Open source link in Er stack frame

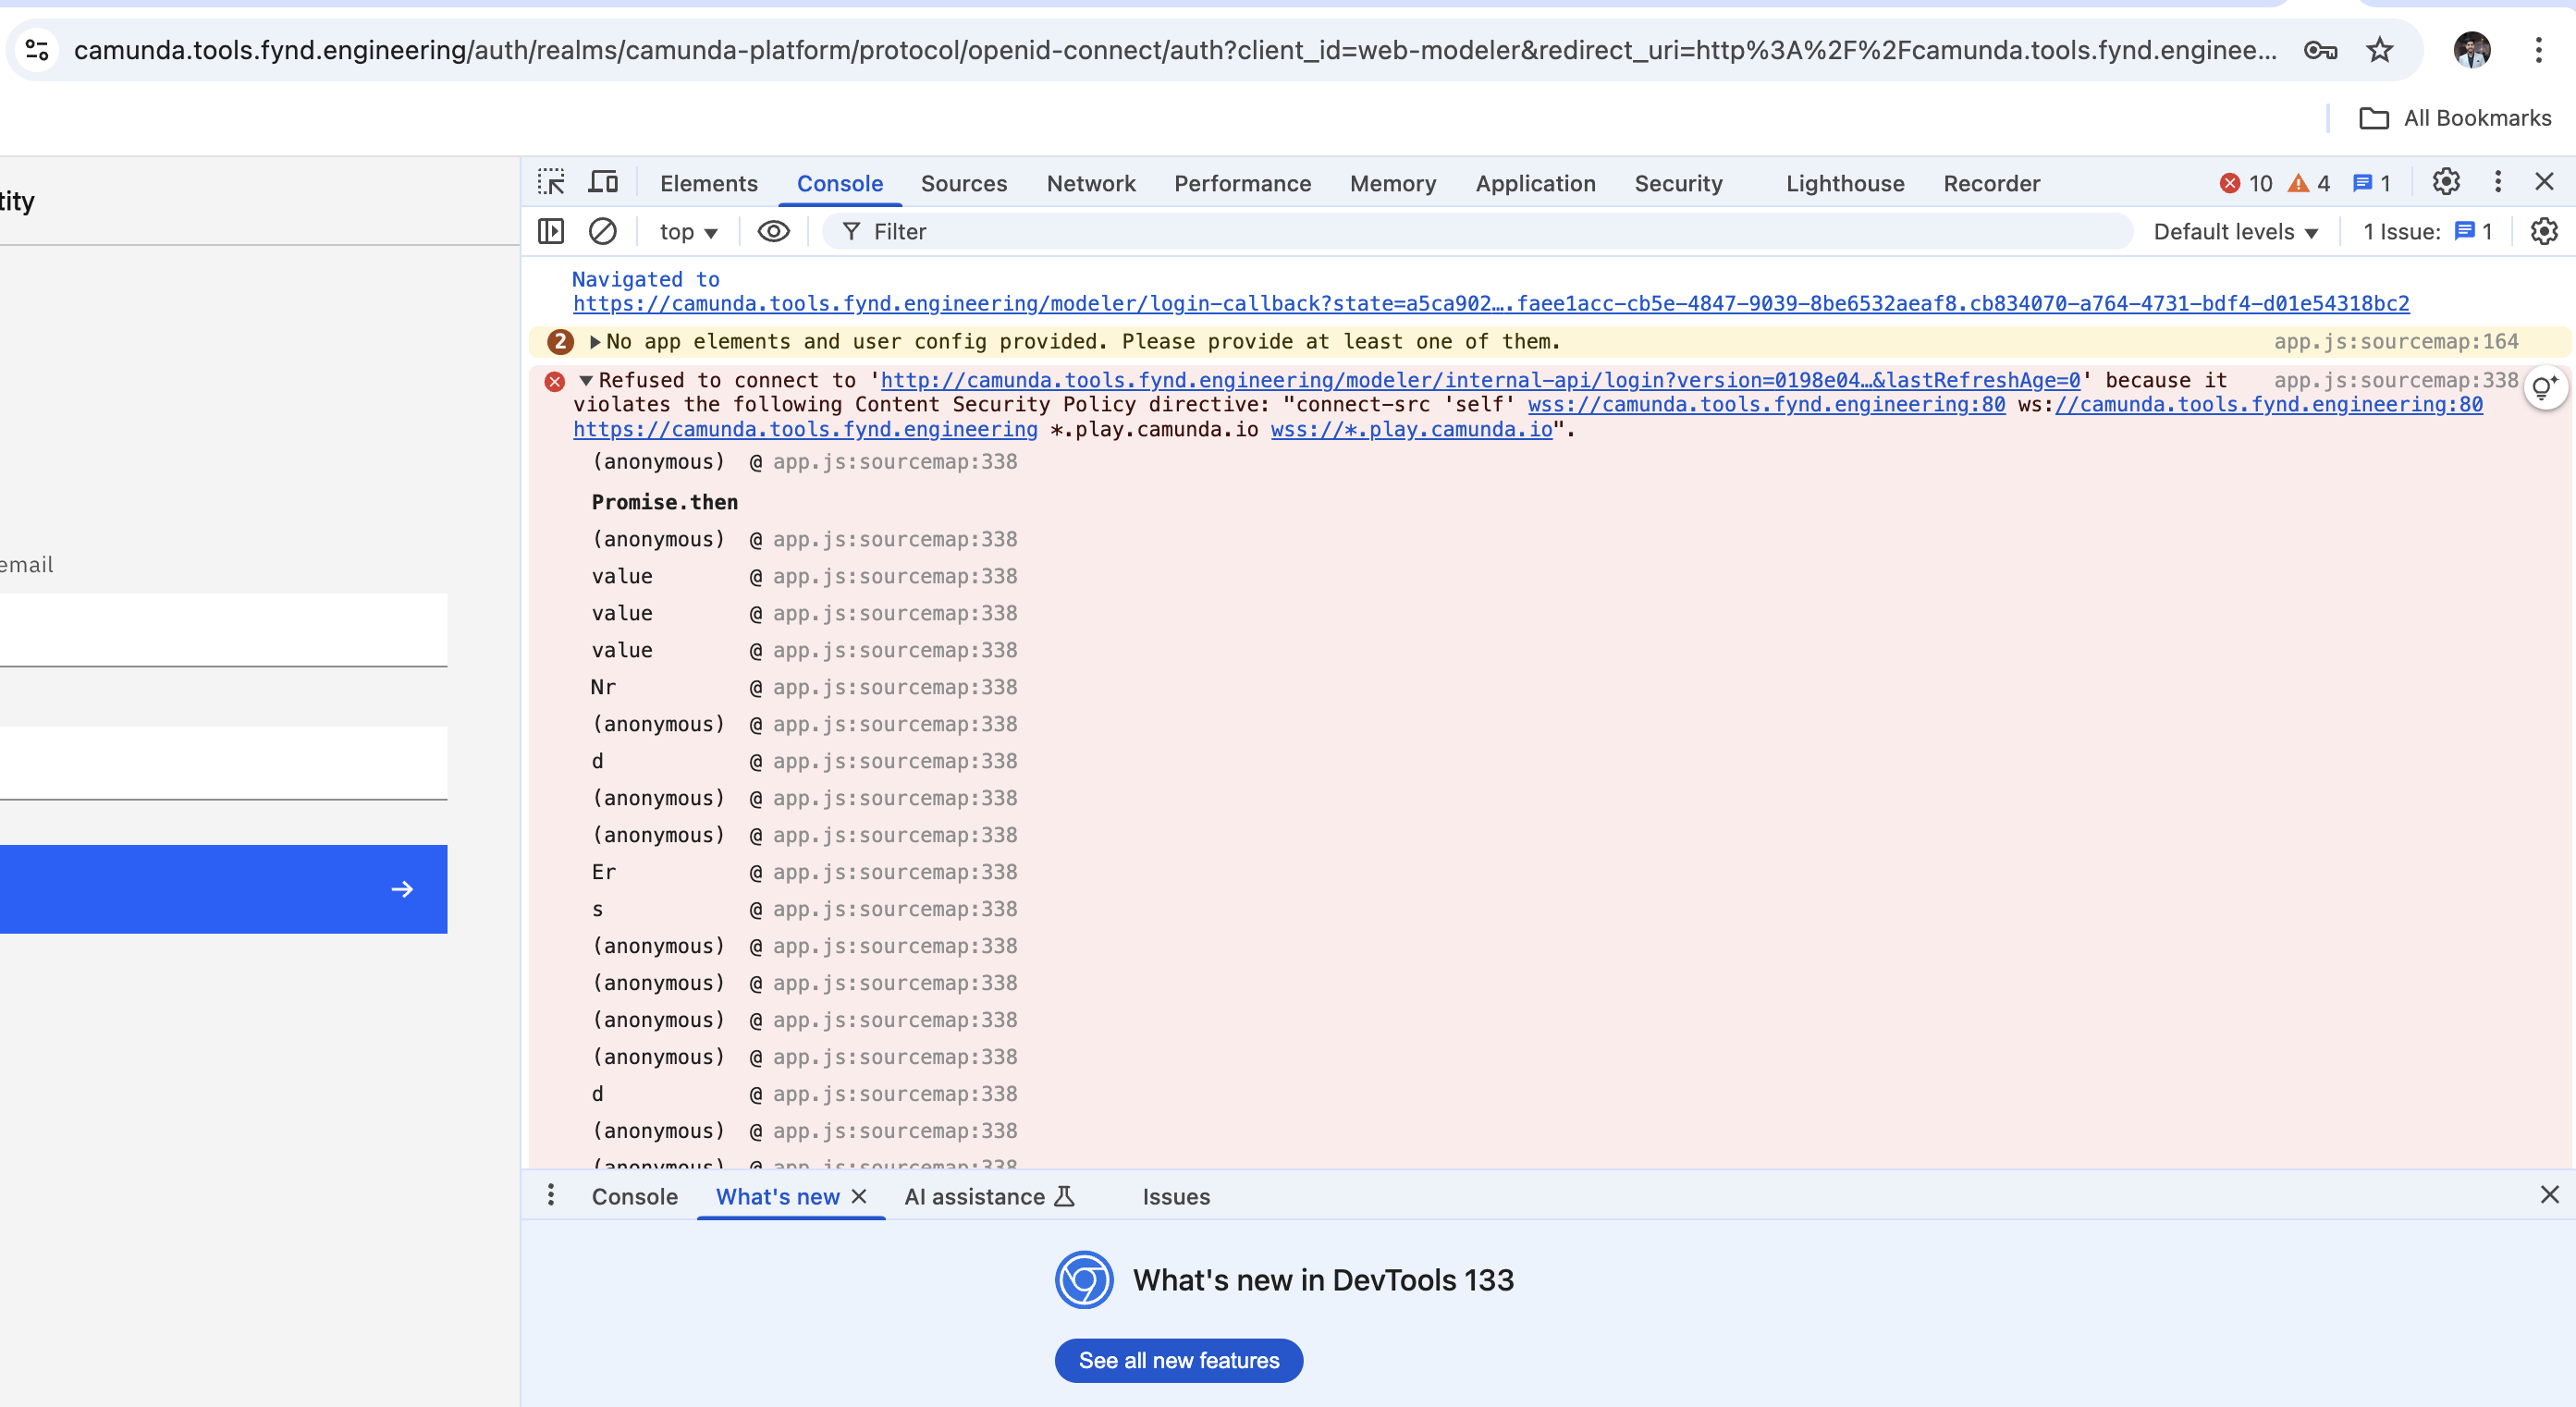[894, 872]
